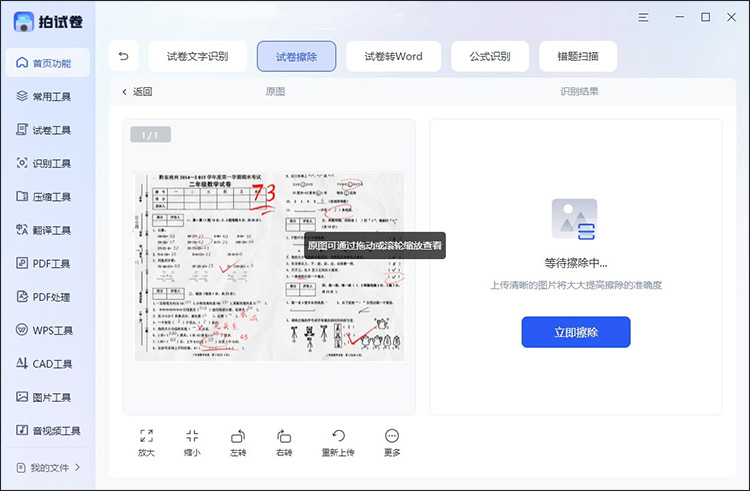Open CAD工具 in the sidebar

pos(44,364)
